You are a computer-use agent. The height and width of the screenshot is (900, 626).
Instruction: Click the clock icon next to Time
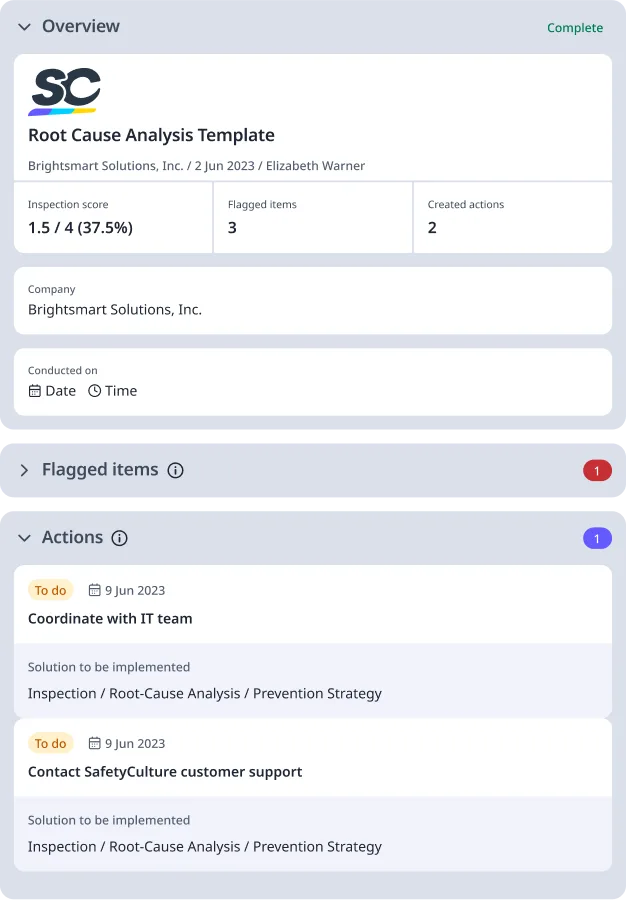coord(94,390)
